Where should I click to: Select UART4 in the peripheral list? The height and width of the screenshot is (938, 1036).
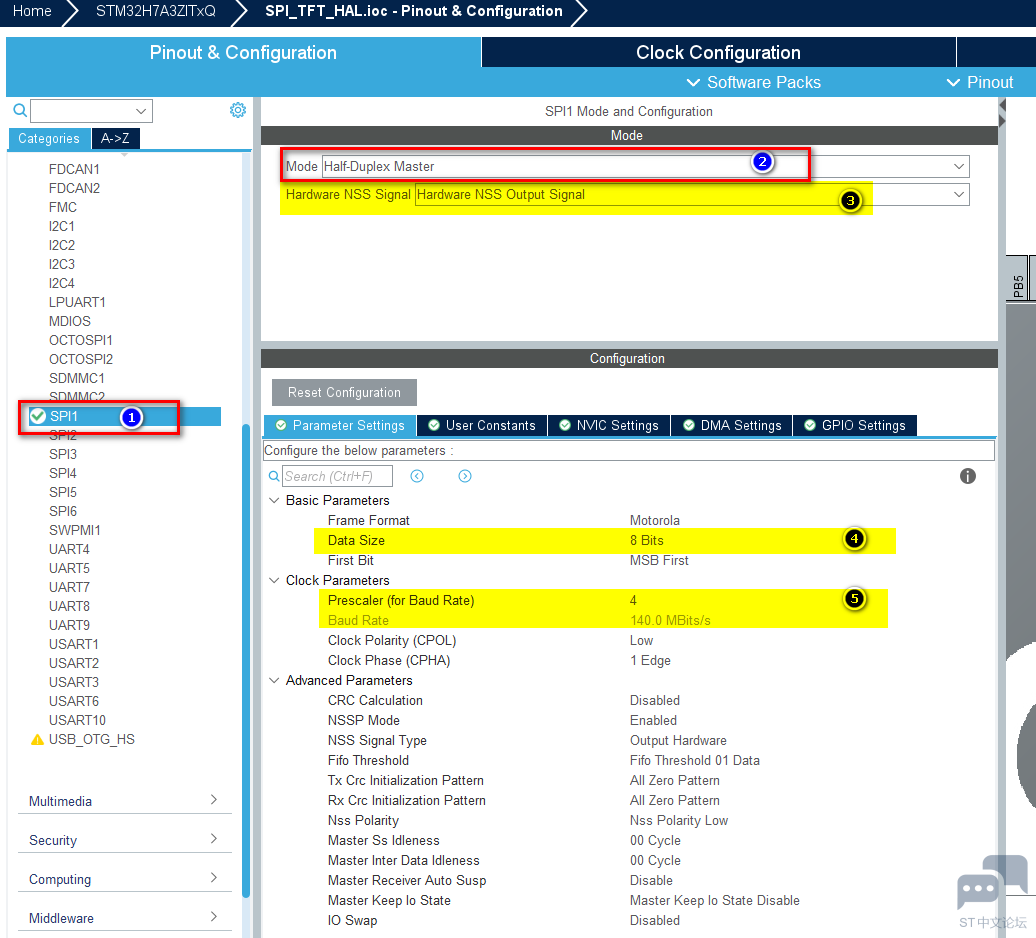[x=69, y=549]
